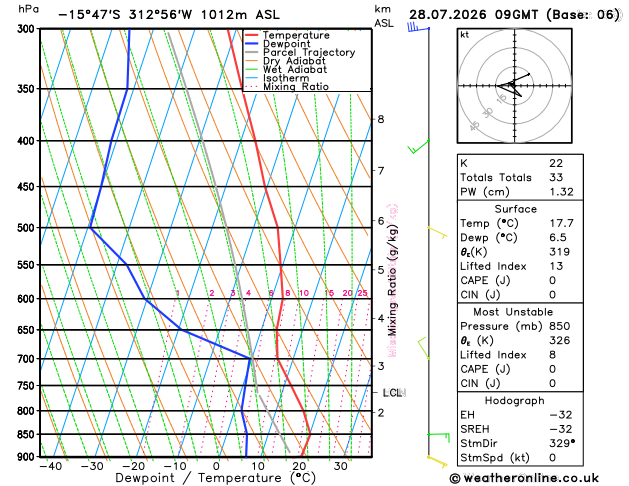Click the Pressure (mb) value '850'

pos(560,326)
